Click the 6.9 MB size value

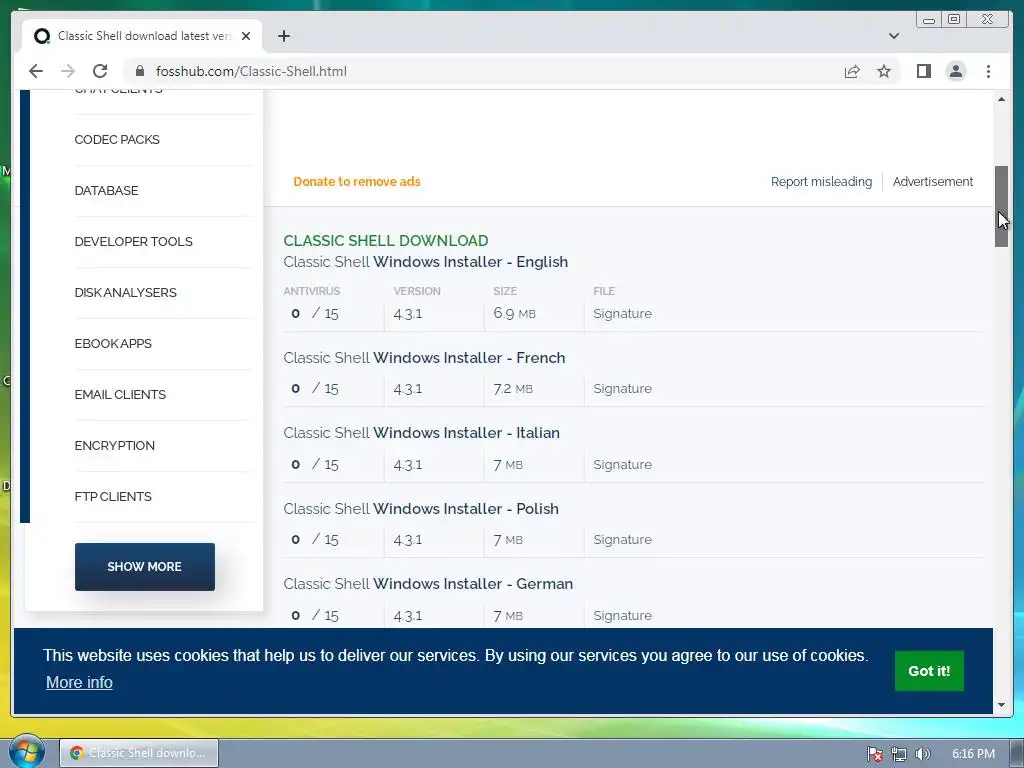[x=515, y=313]
